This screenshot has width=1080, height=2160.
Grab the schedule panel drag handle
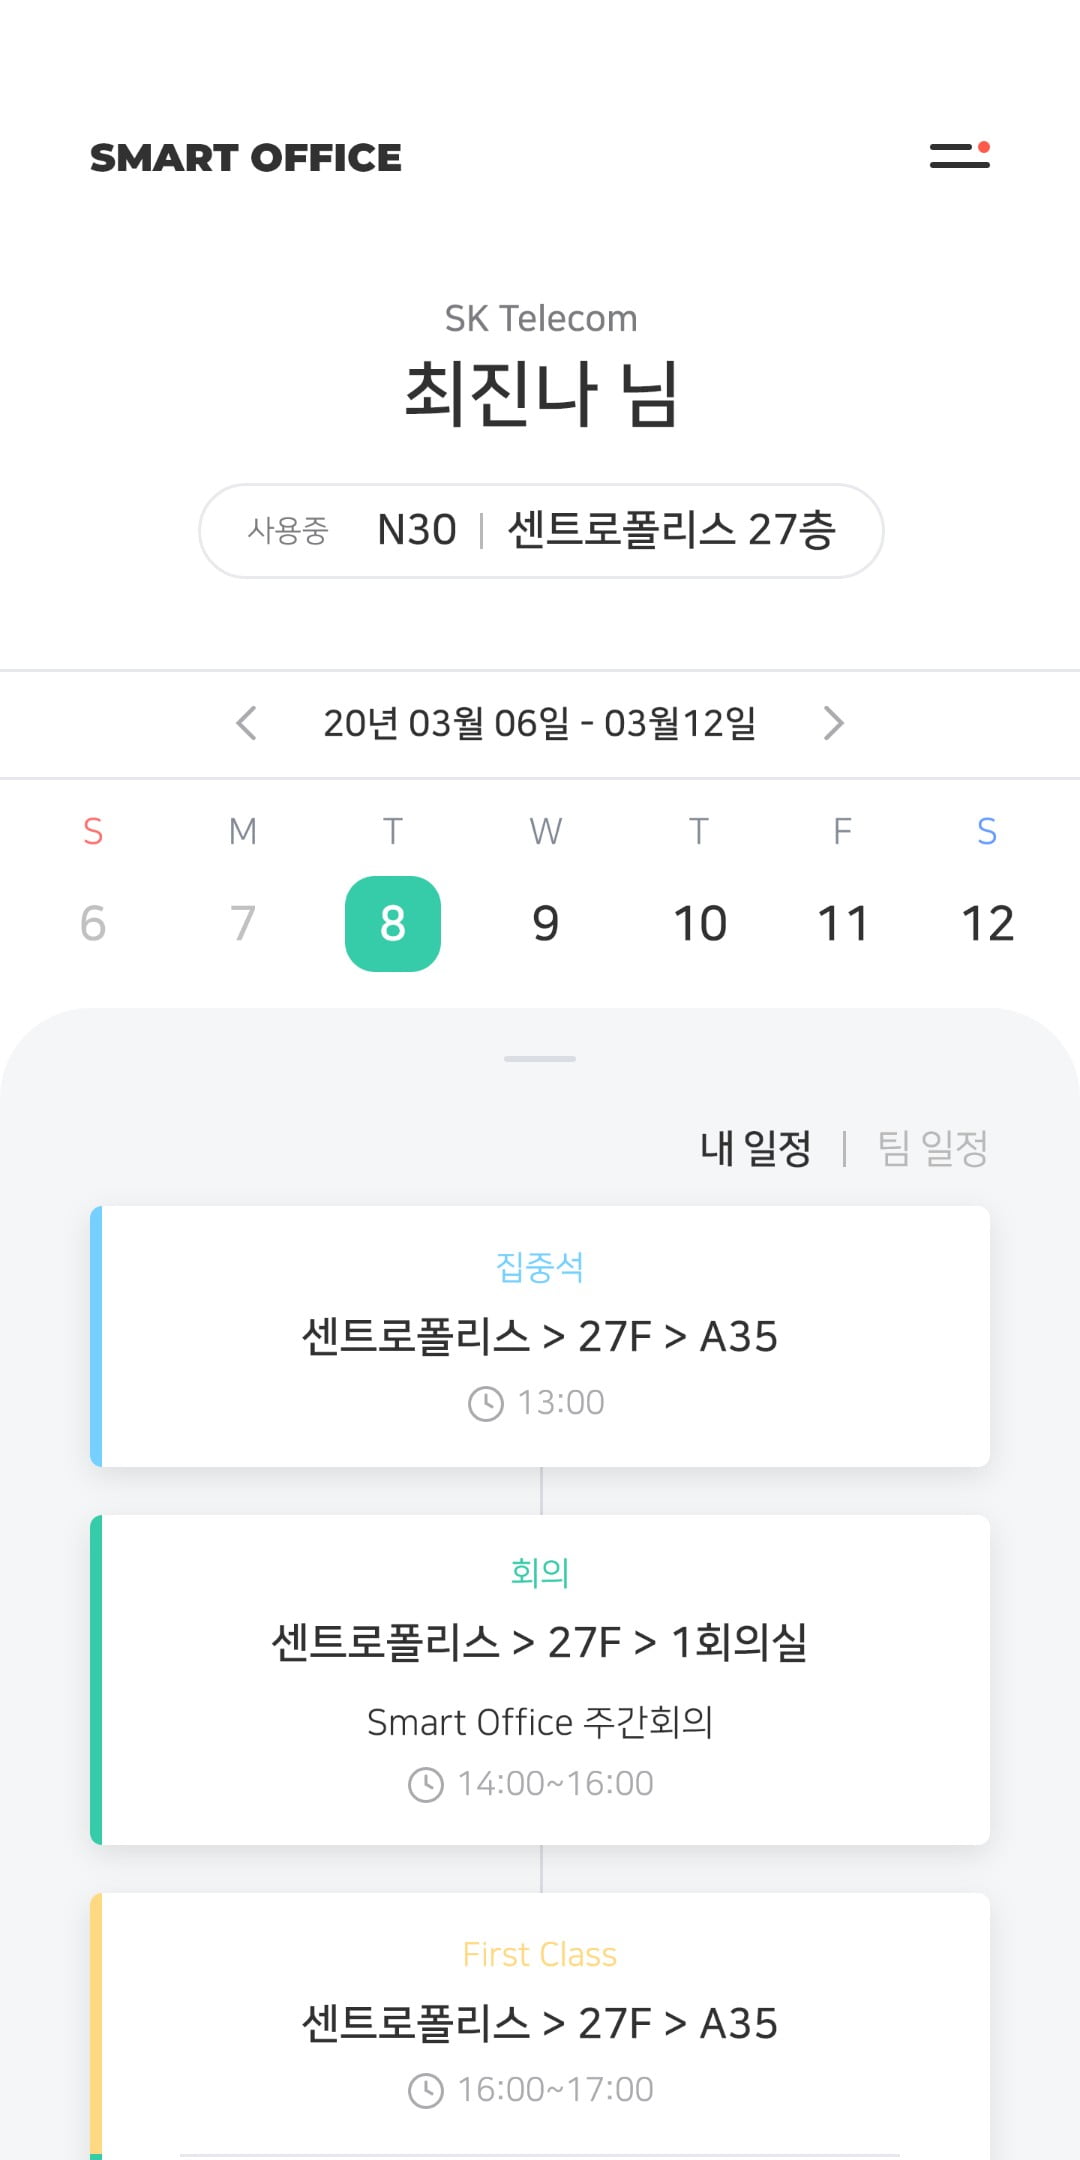click(540, 1058)
